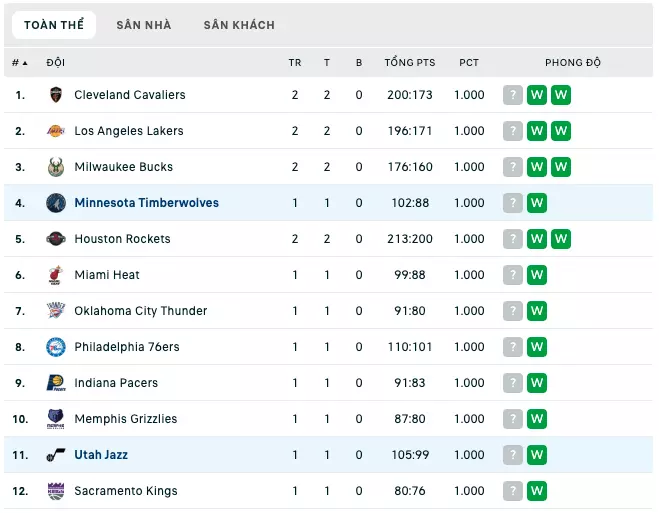Image resolution: width=659 pixels, height=513 pixels.
Task: Click the green W badge for Miami Heat
Action: tap(537, 275)
